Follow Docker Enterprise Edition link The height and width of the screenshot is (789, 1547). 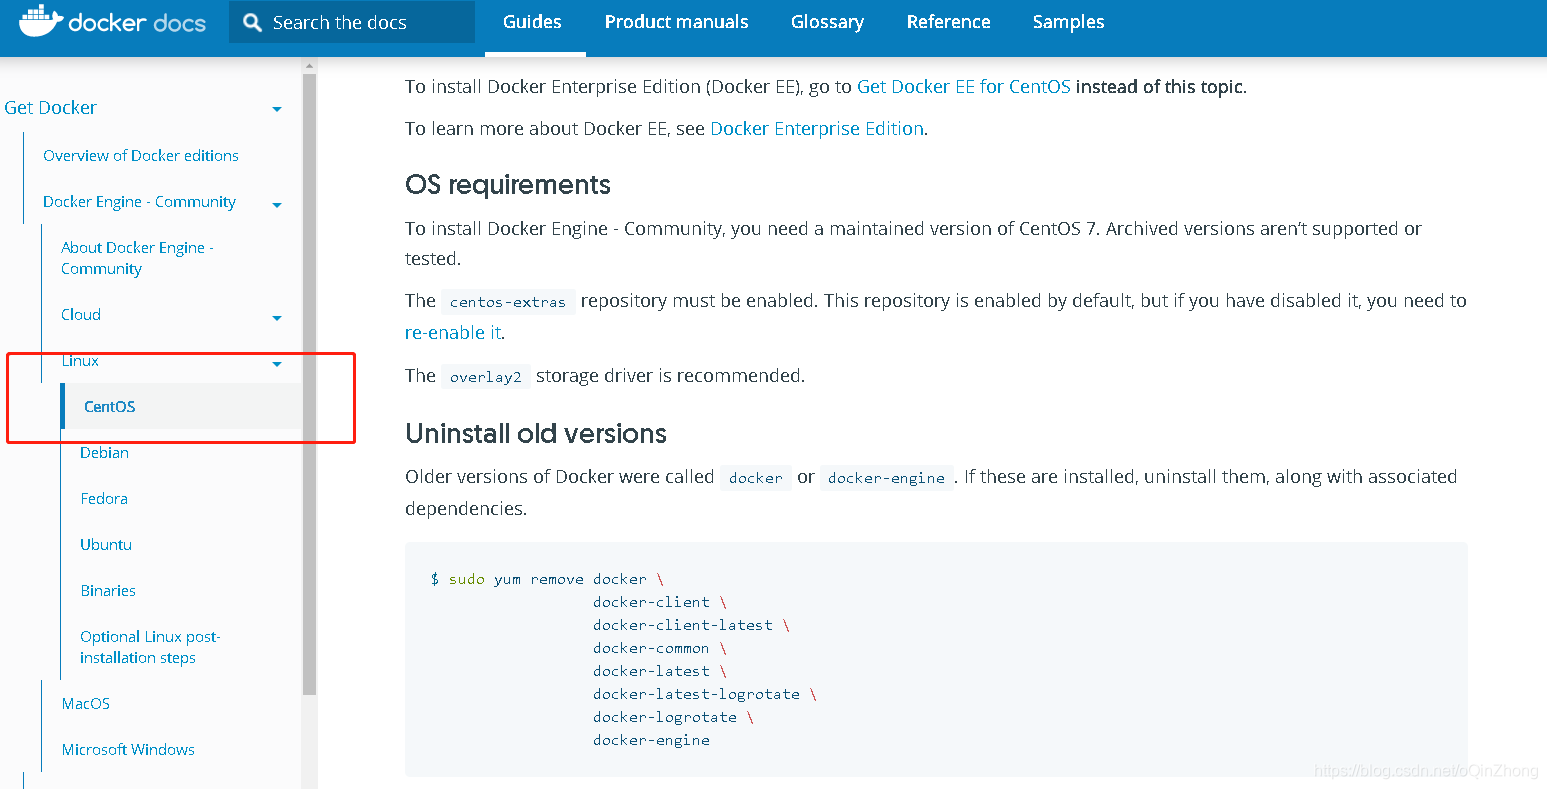817,128
